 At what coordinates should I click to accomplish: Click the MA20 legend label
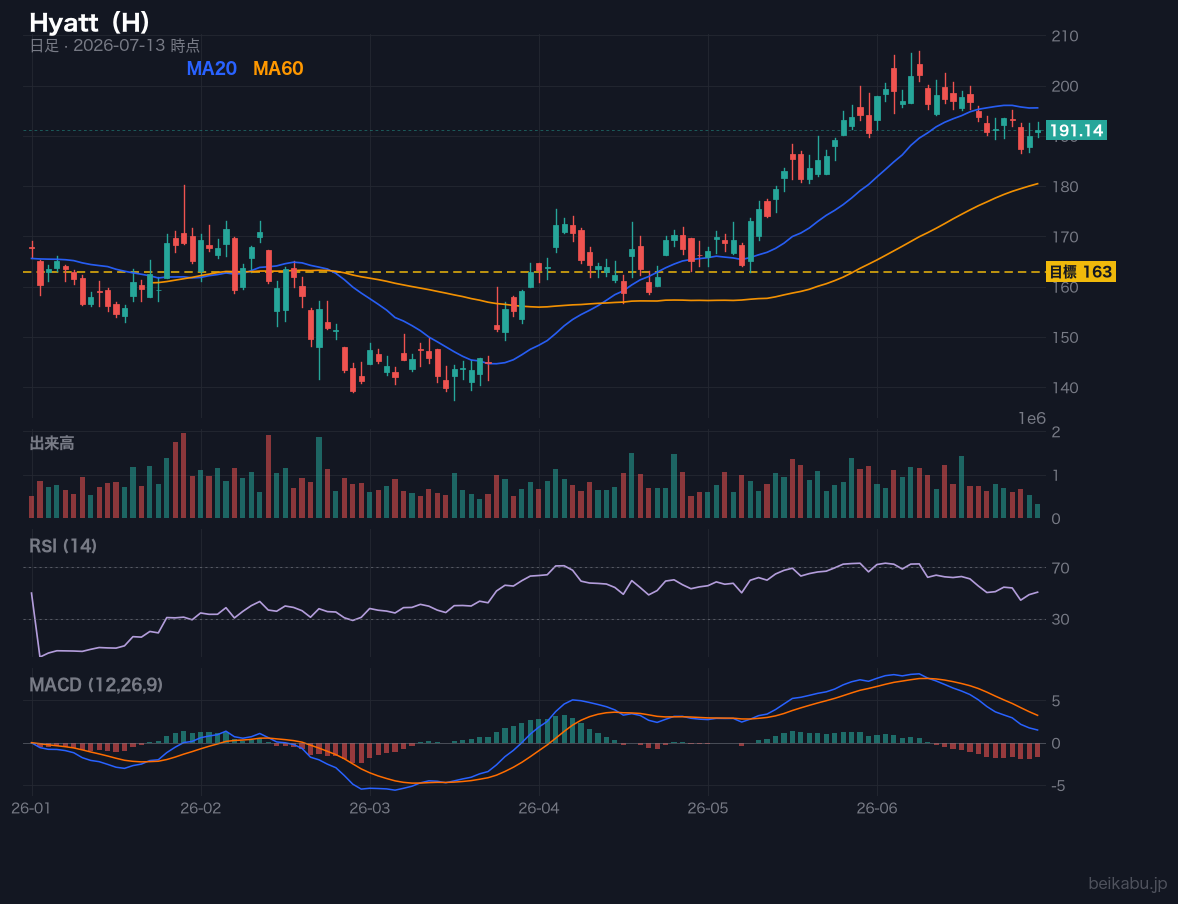point(211,68)
